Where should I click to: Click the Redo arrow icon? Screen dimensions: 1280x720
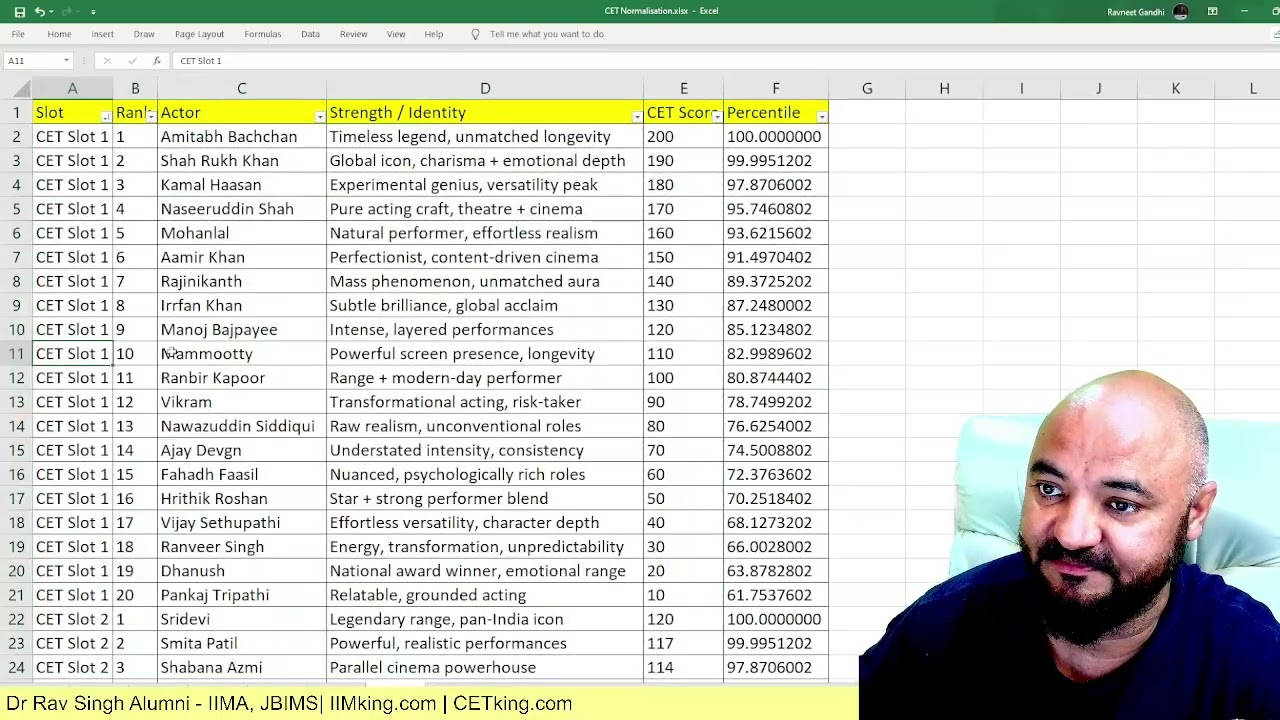[67, 11]
